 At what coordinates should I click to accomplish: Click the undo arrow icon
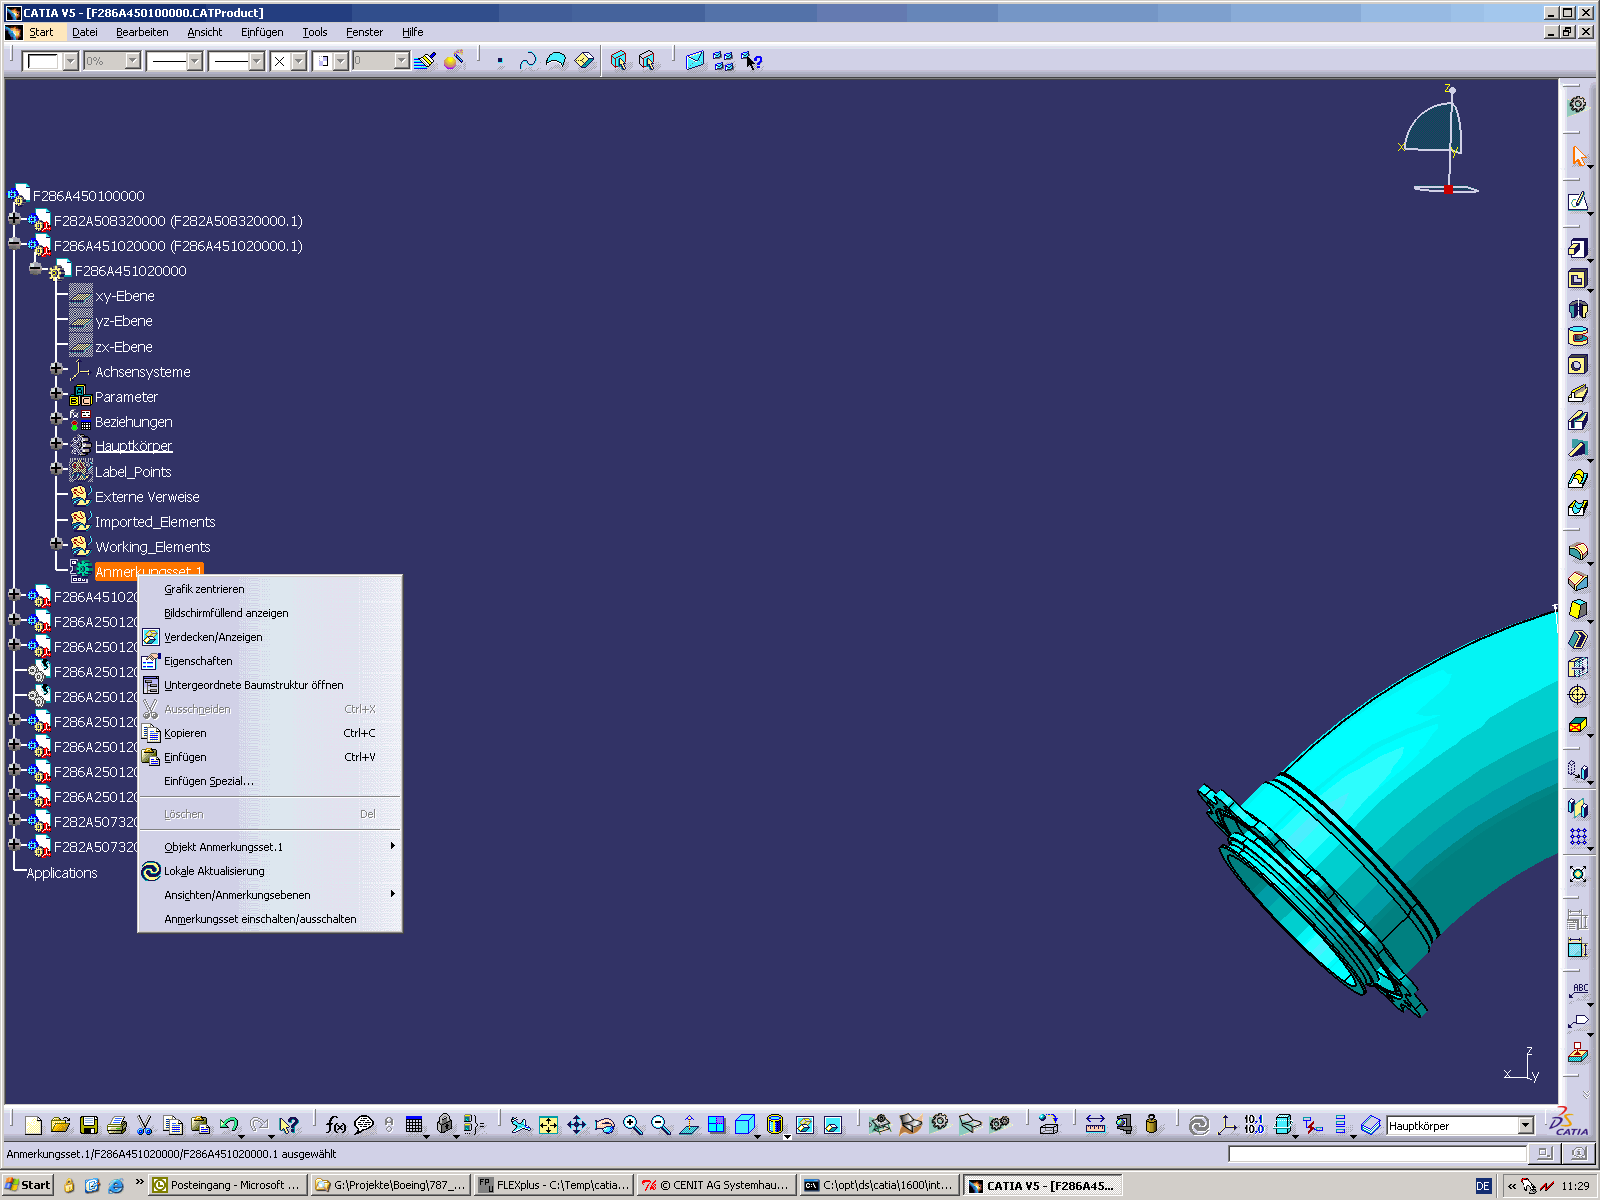point(229,1125)
